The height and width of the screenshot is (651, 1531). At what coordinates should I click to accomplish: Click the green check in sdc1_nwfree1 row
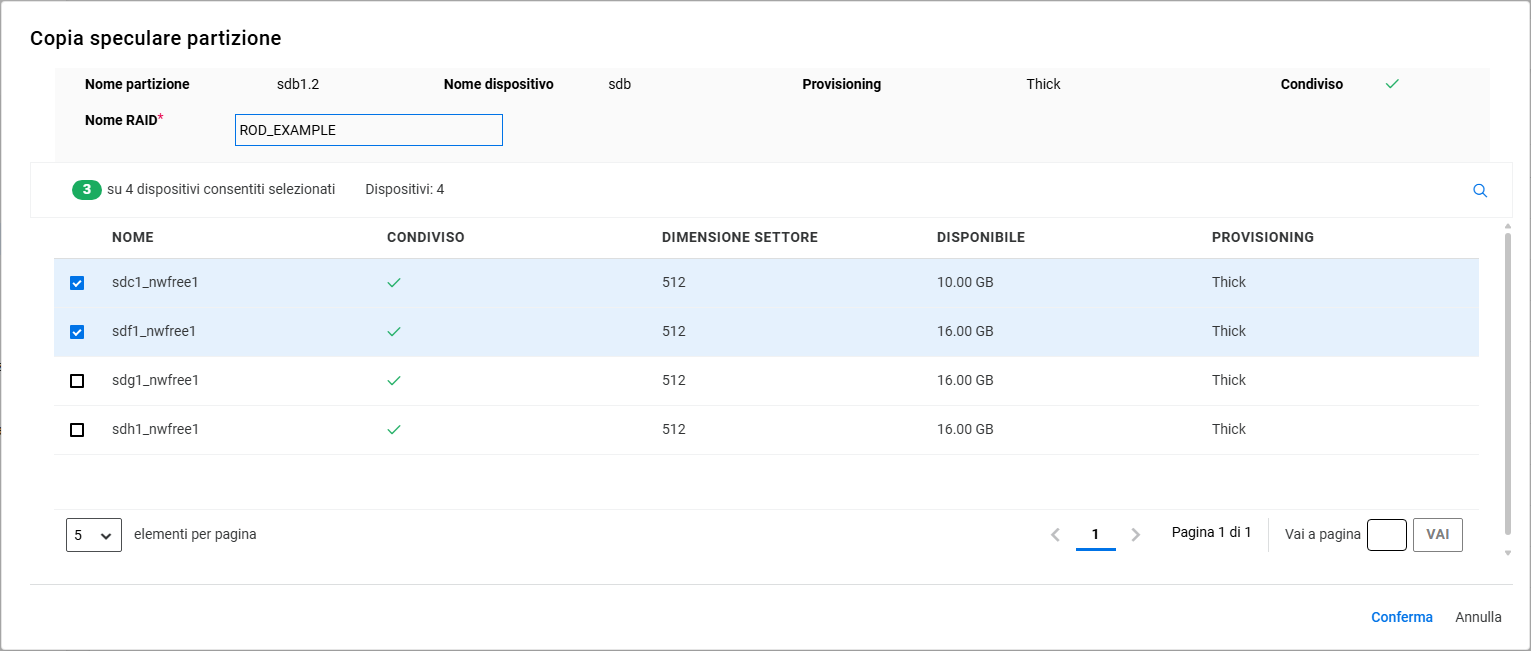[394, 283]
